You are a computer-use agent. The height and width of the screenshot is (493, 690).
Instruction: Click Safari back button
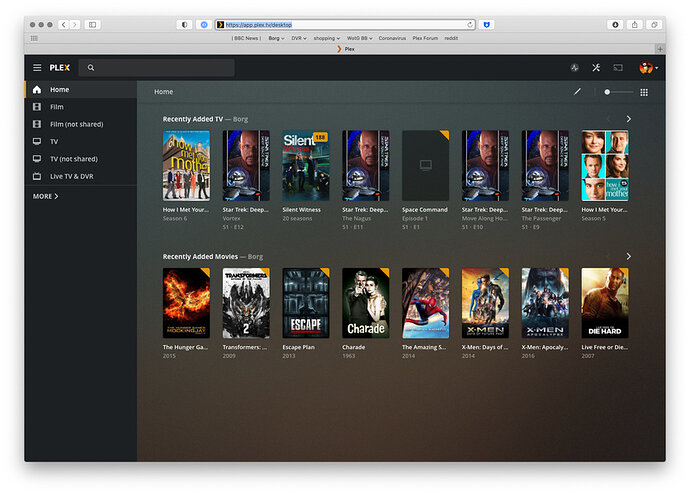tap(64, 25)
